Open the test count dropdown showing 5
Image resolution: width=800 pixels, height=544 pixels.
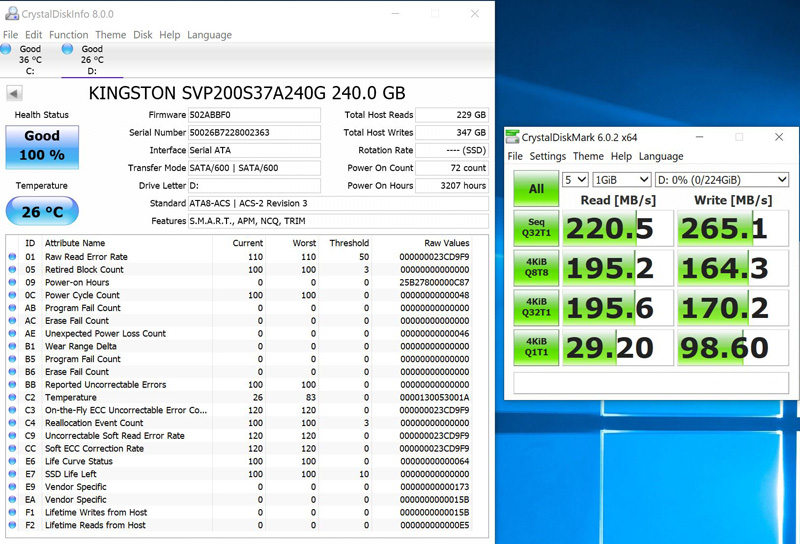(x=575, y=180)
